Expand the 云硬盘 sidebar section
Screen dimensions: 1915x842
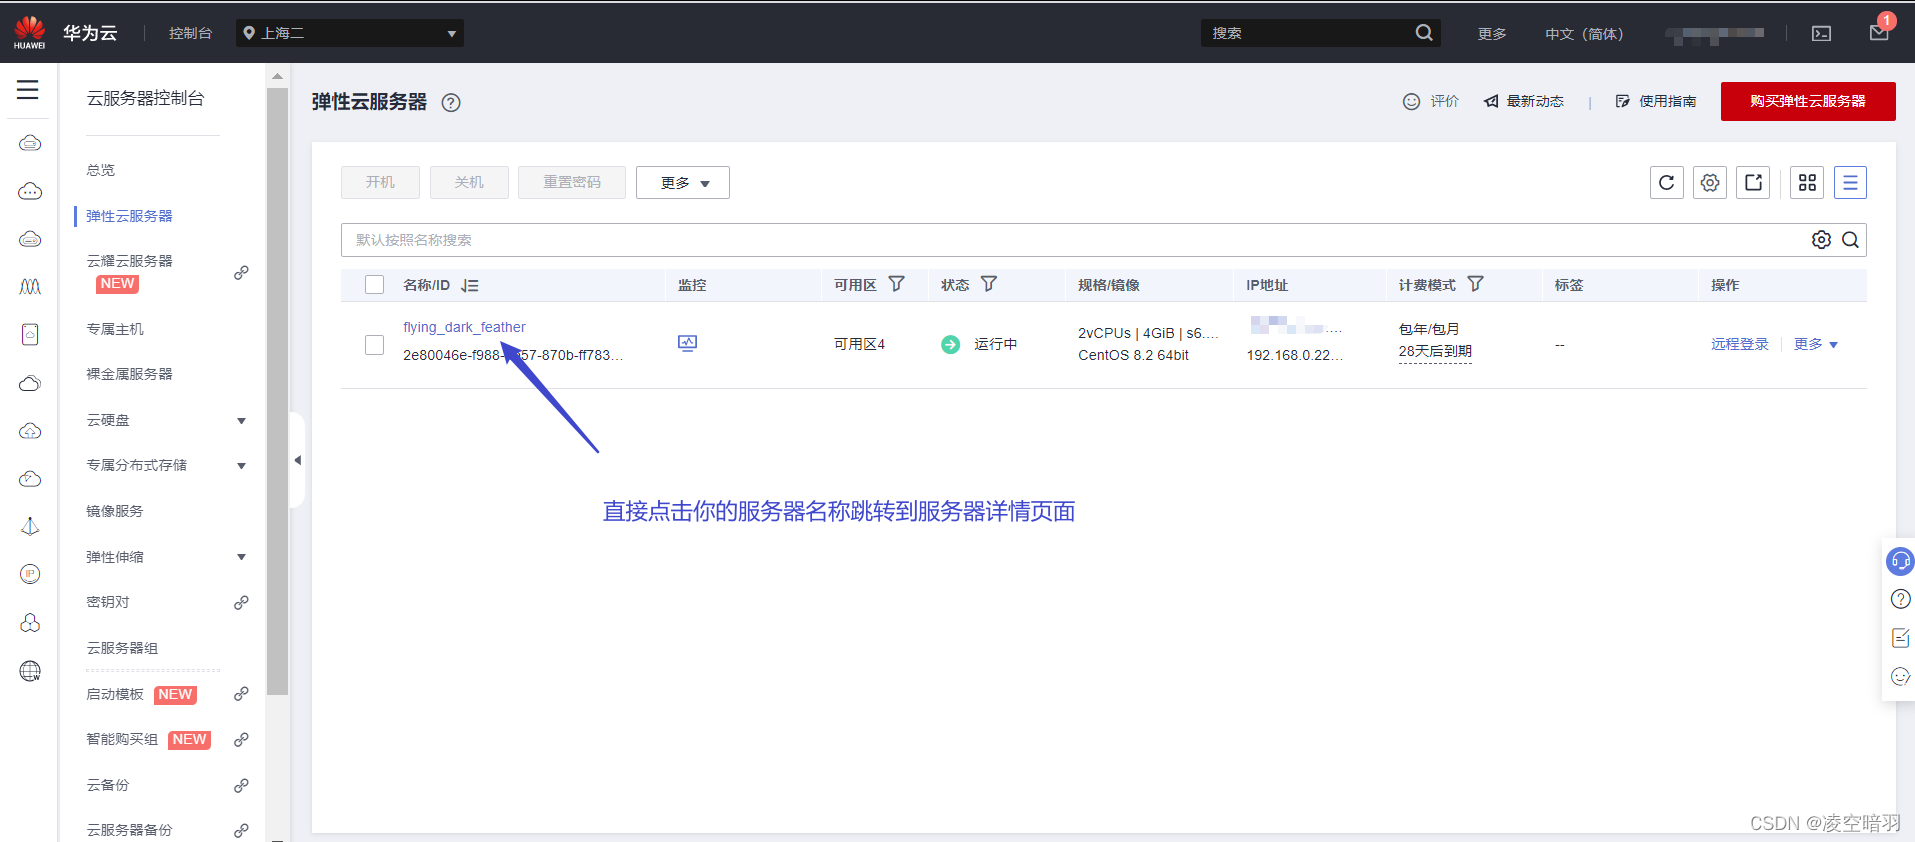tap(241, 421)
